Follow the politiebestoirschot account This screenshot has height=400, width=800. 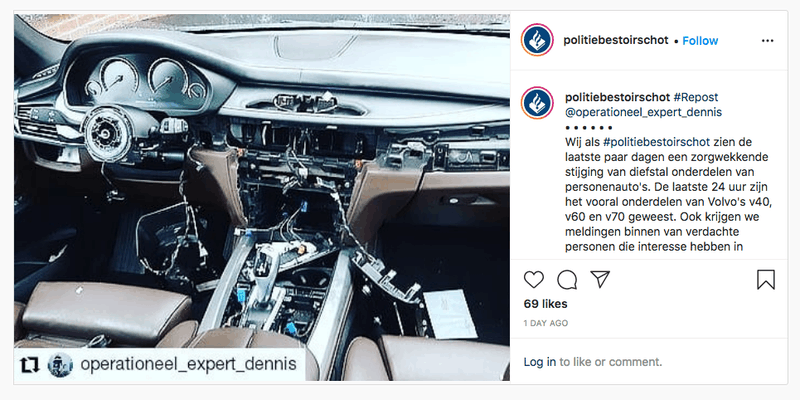700,41
